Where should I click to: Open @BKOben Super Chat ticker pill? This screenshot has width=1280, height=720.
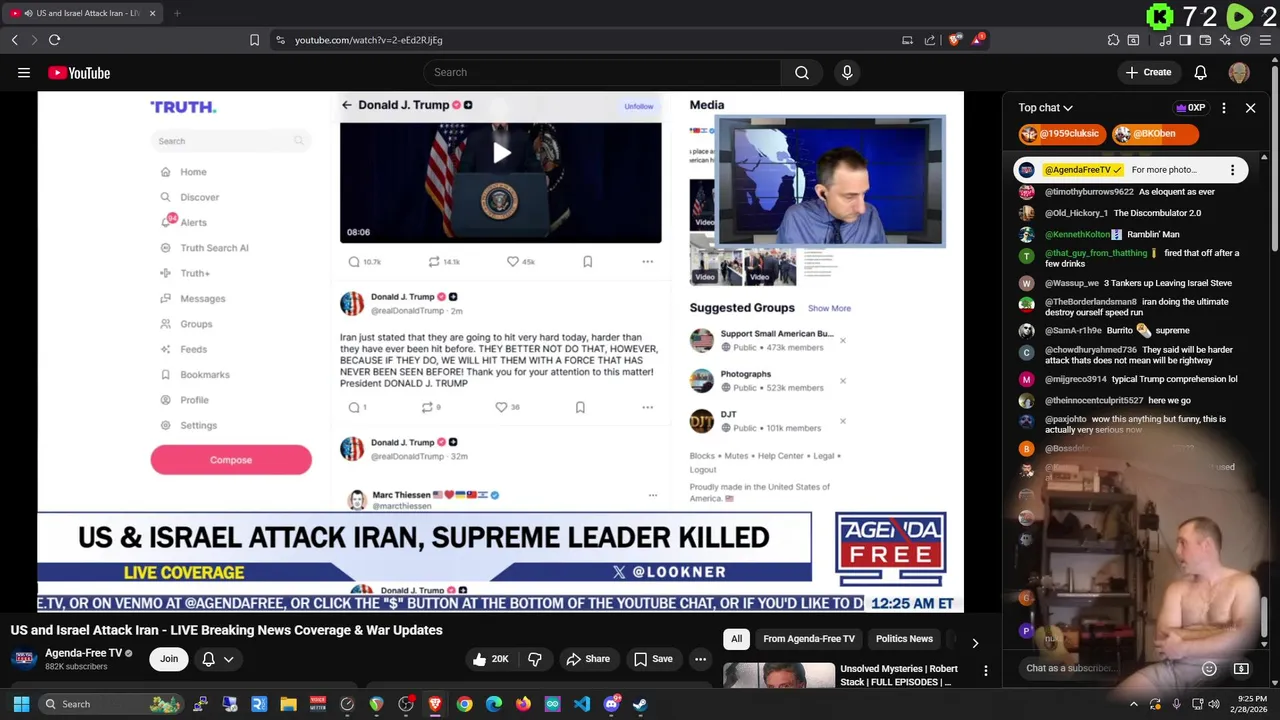pyautogui.click(x=1155, y=134)
